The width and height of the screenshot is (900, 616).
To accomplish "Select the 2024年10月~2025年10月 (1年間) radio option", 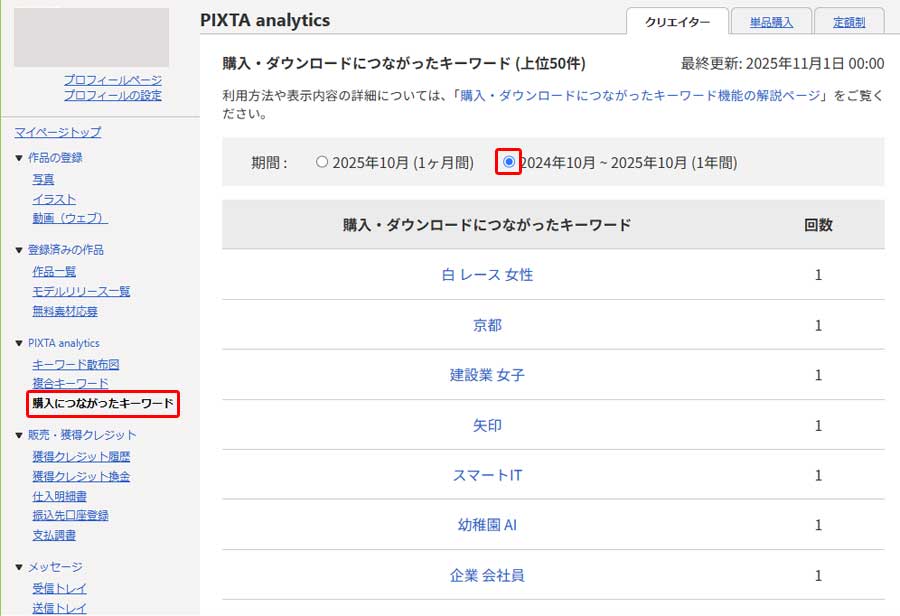I will click(x=509, y=162).
